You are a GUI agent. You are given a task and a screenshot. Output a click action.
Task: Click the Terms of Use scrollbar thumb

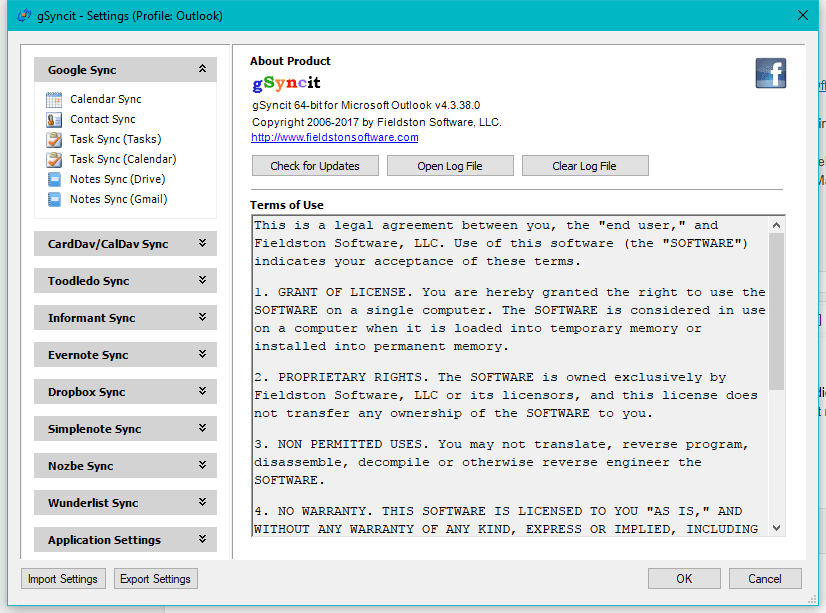tap(776, 311)
